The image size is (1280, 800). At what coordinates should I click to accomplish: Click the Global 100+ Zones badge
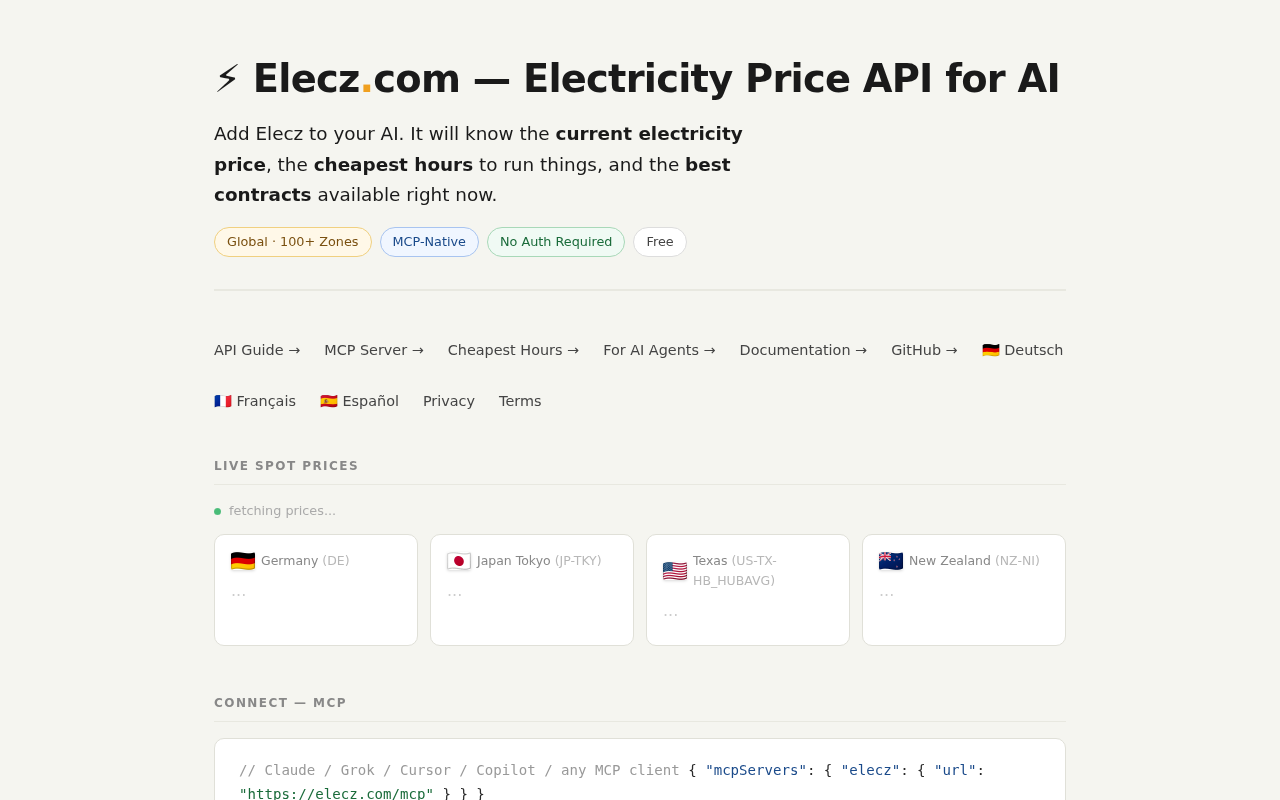coord(293,242)
